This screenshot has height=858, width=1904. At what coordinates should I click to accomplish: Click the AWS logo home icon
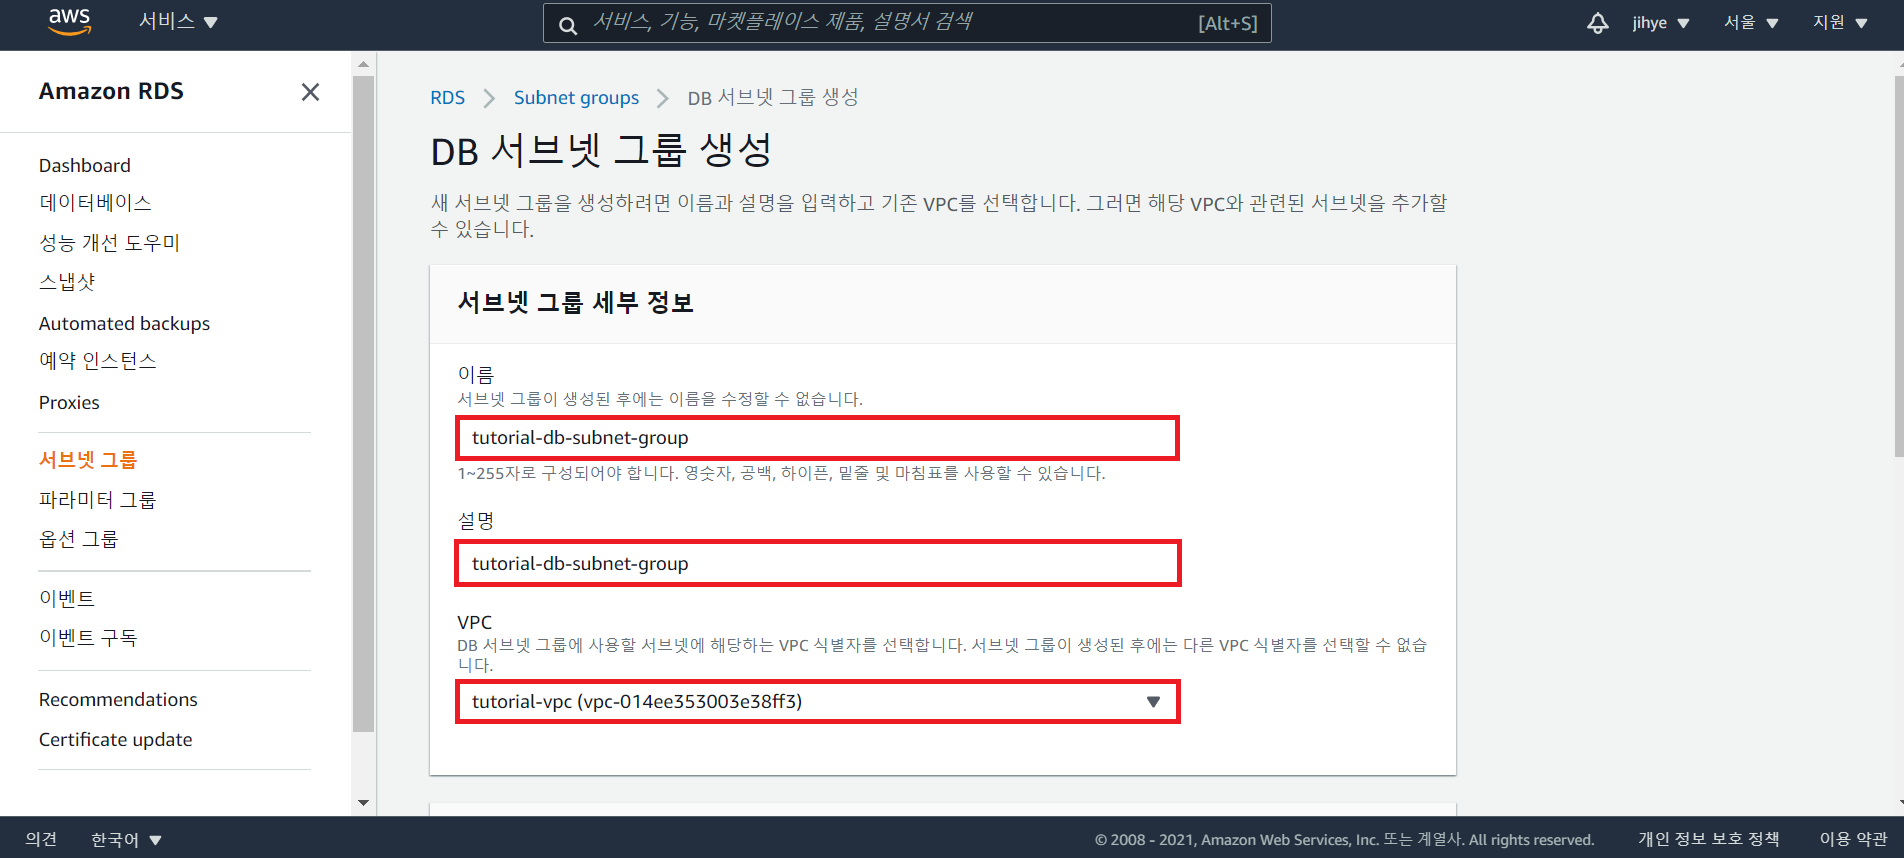pos(69,22)
